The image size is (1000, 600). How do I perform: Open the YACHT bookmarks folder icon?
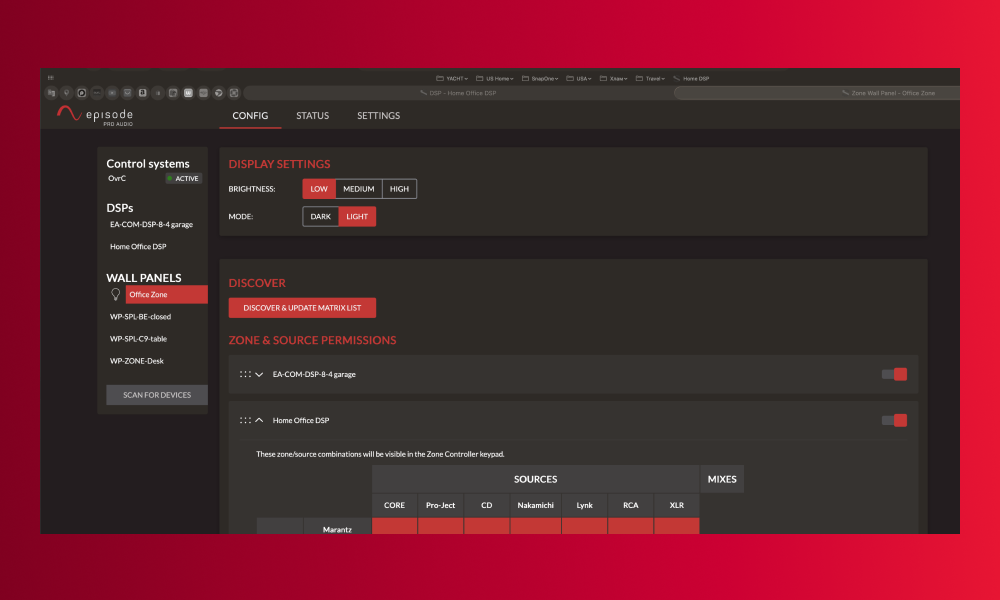click(x=441, y=78)
